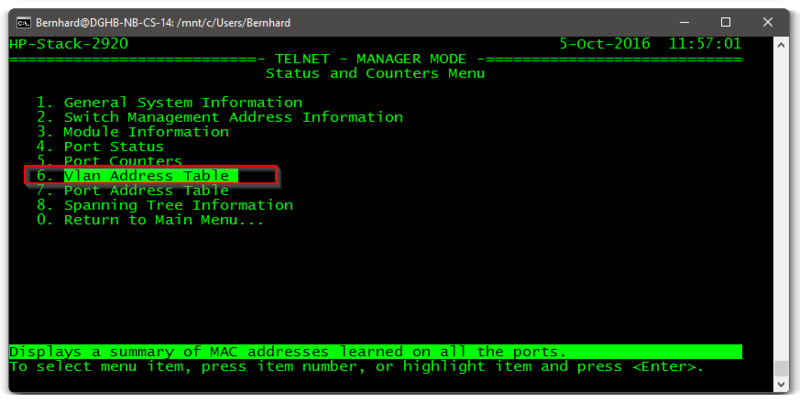Click the 11:57:01 clock in header
800x403 pixels.
click(x=705, y=44)
